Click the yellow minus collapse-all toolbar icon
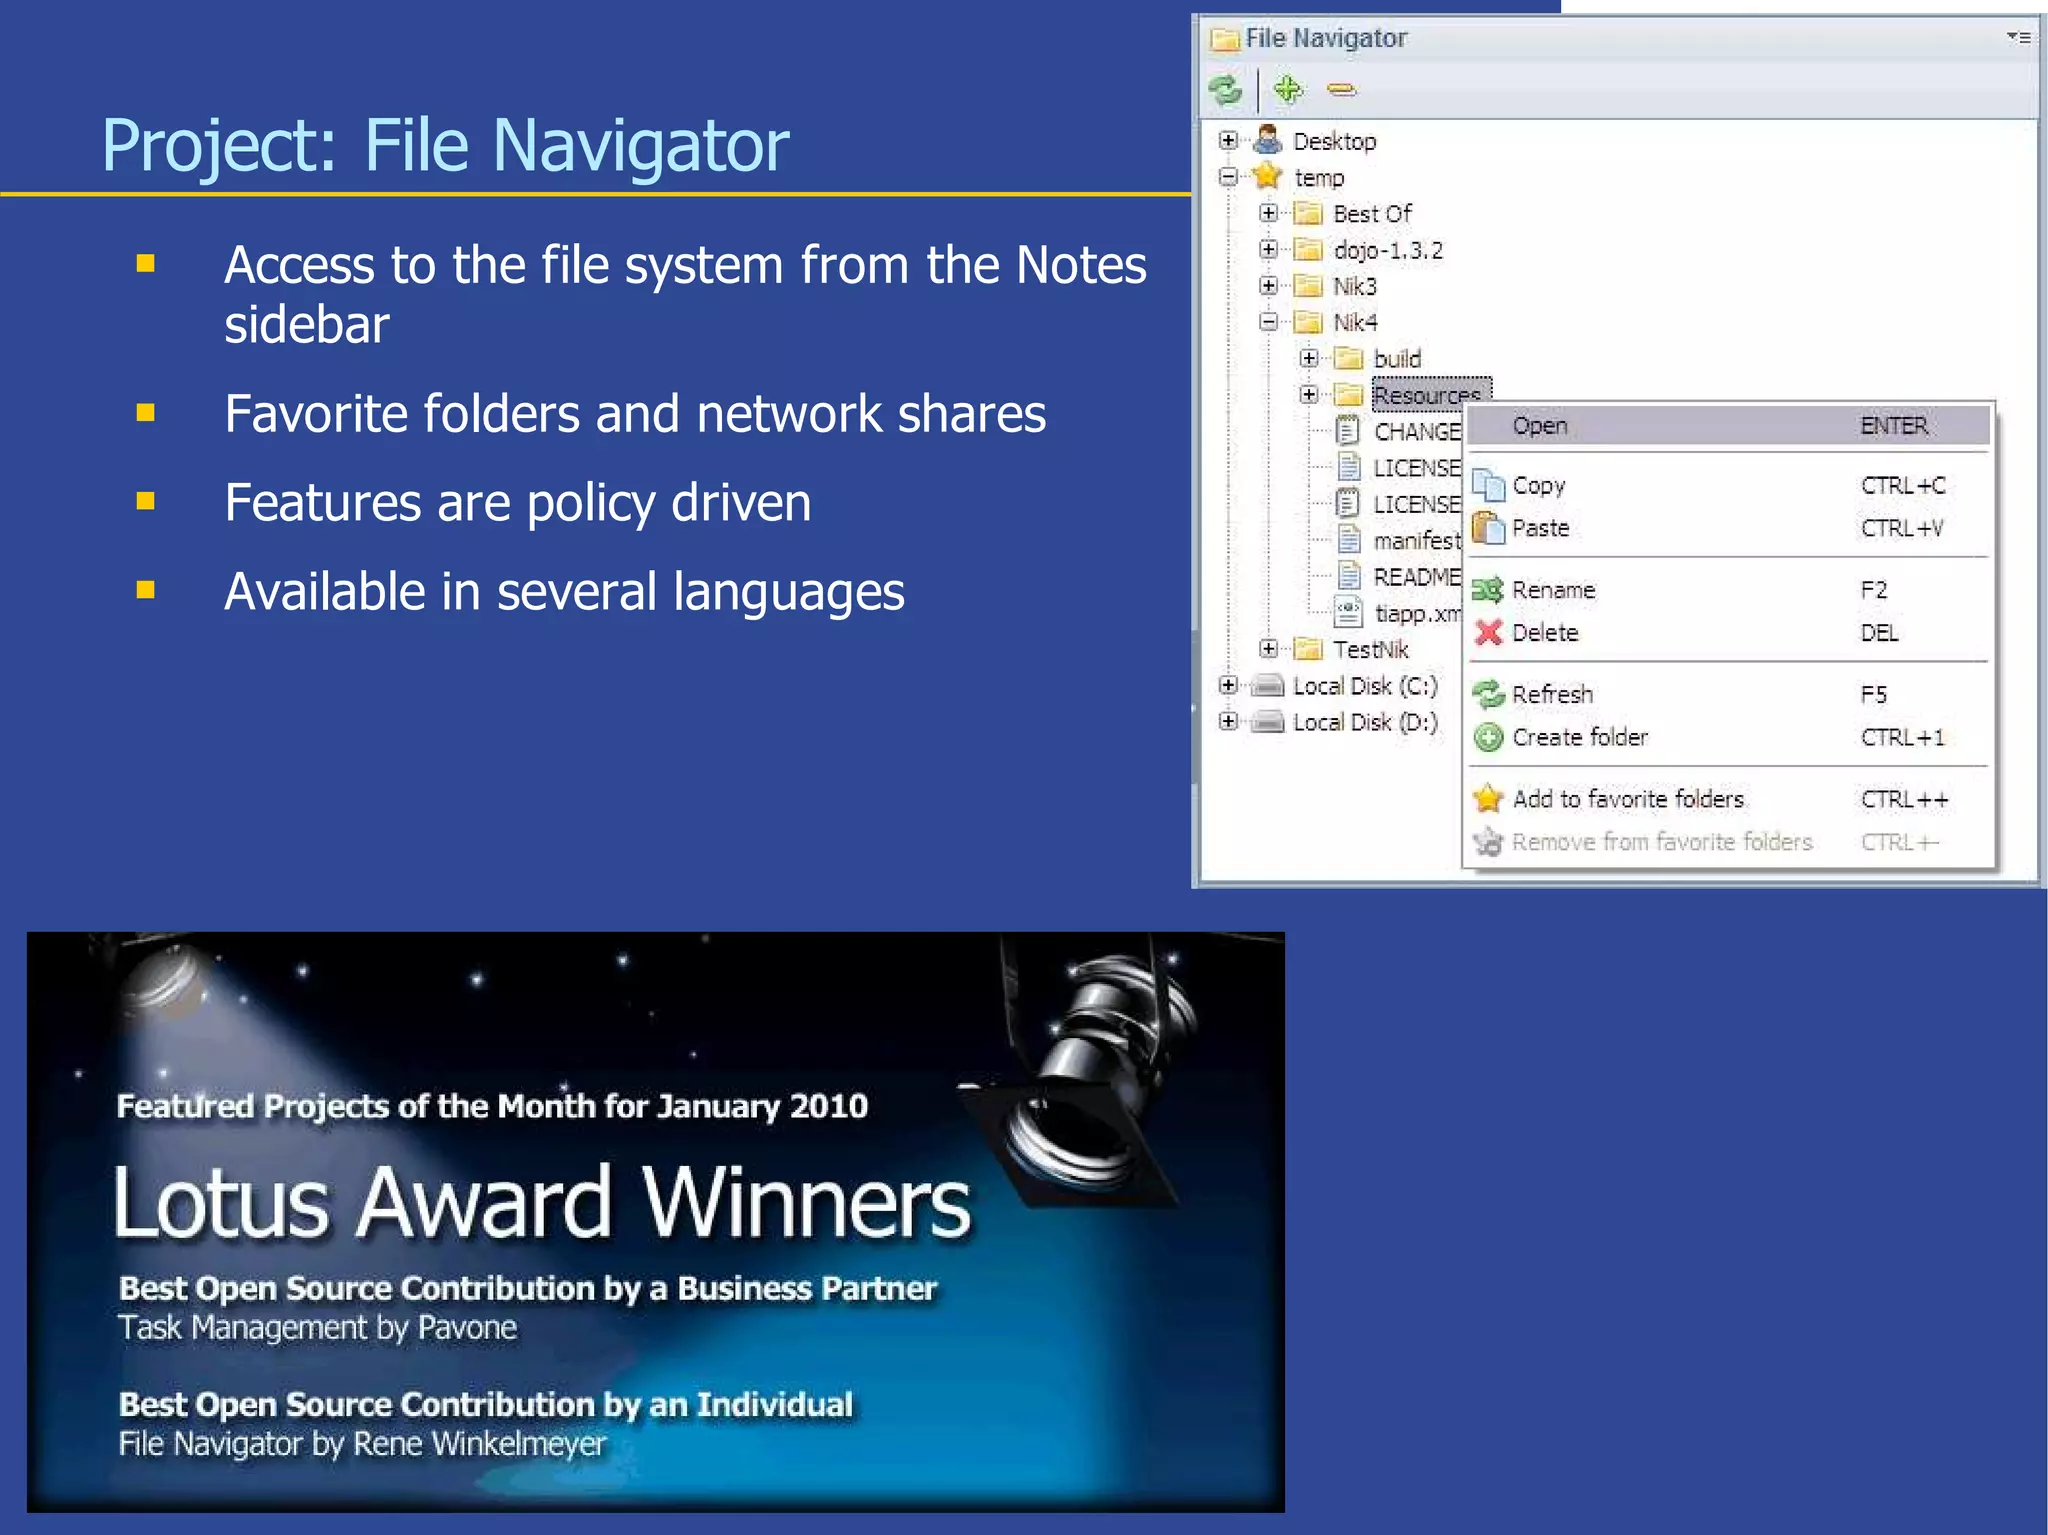This screenshot has width=2048, height=1535. tap(1342, 90)
